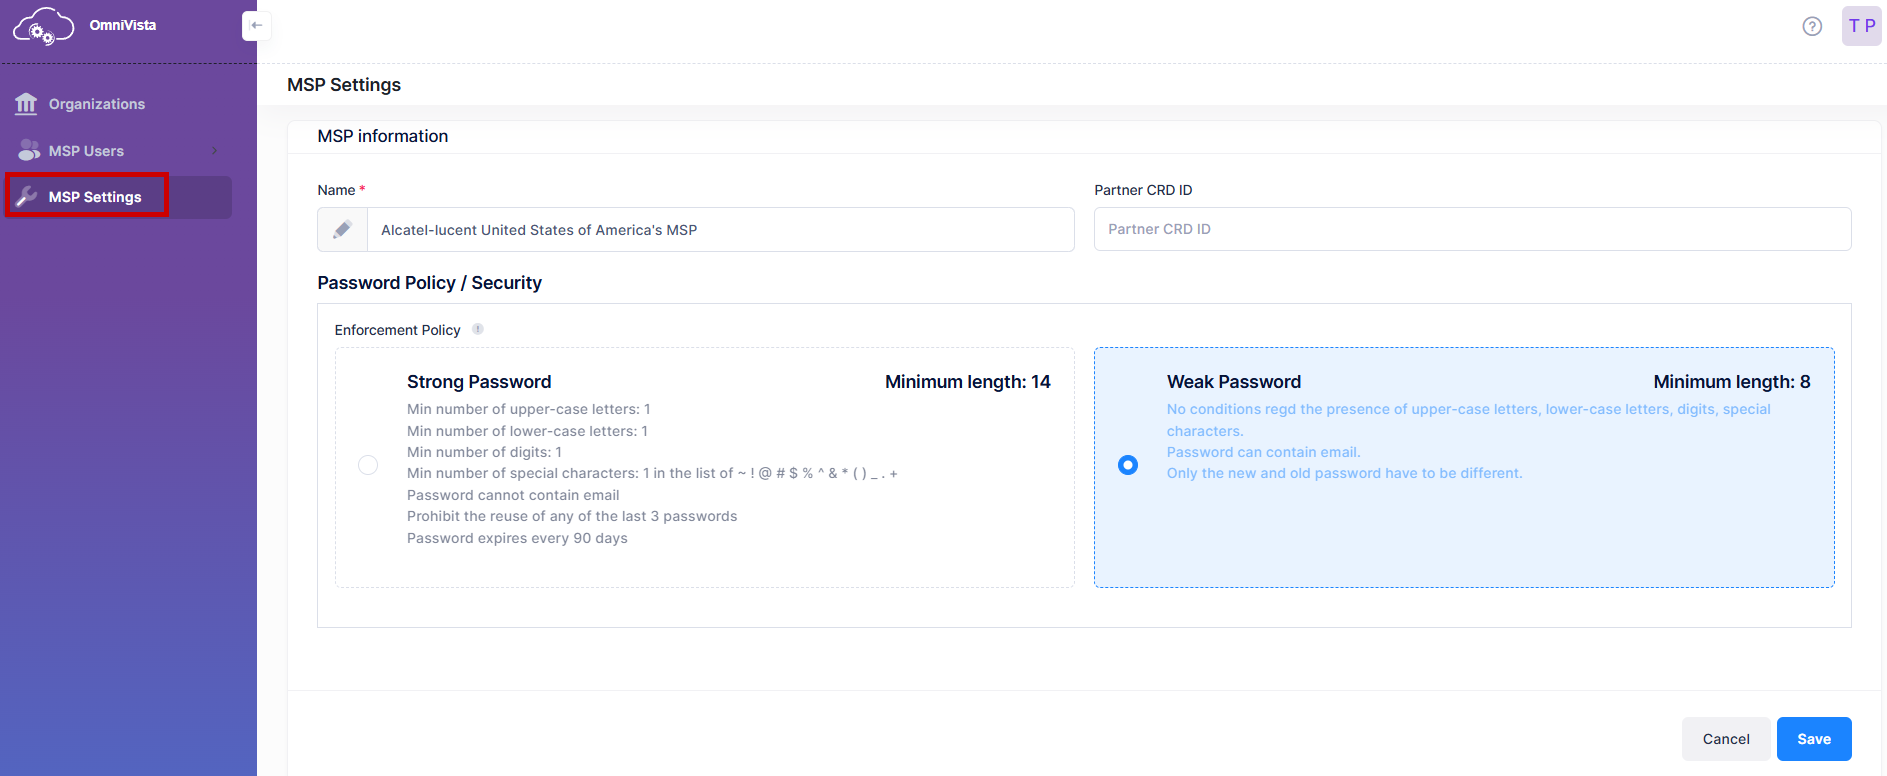Select the Strong Password radio button

pos(368,465)
